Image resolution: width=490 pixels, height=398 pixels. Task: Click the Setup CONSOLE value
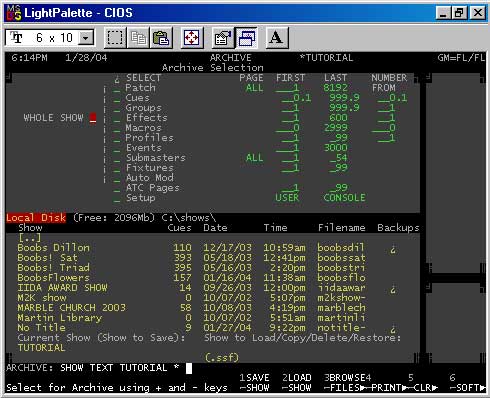(x=344, y=198)
